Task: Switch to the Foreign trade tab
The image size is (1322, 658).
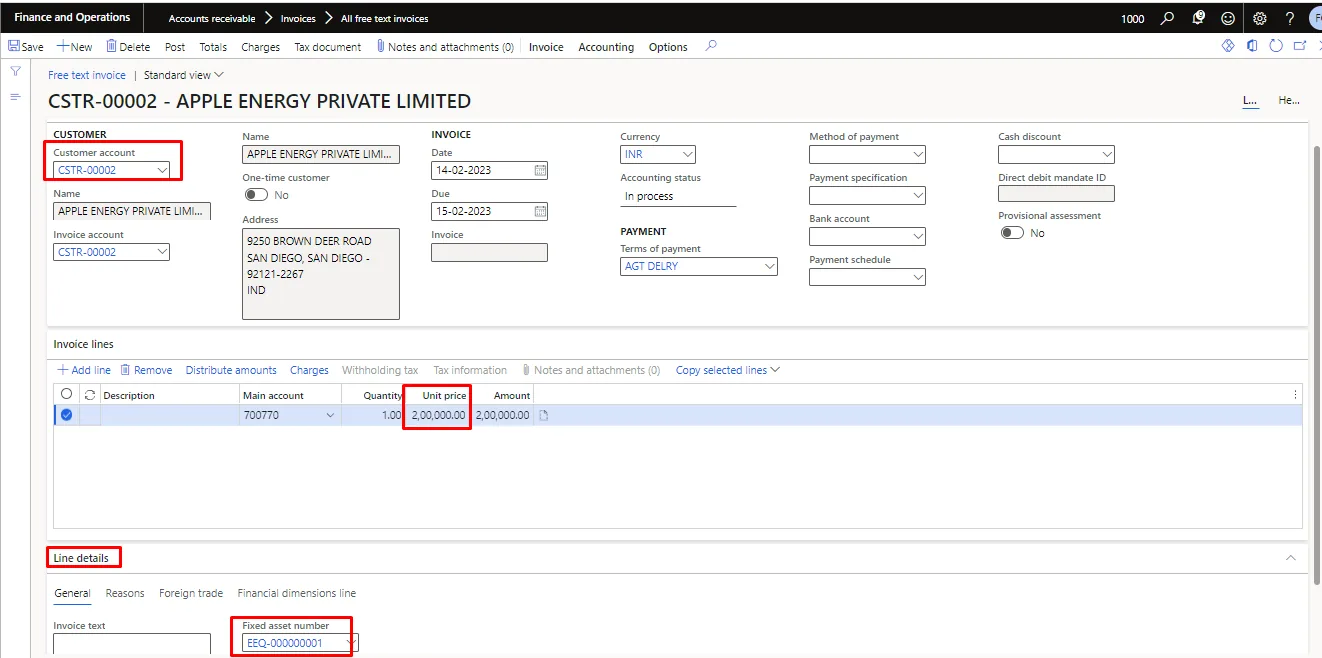Action: (191, 593)
